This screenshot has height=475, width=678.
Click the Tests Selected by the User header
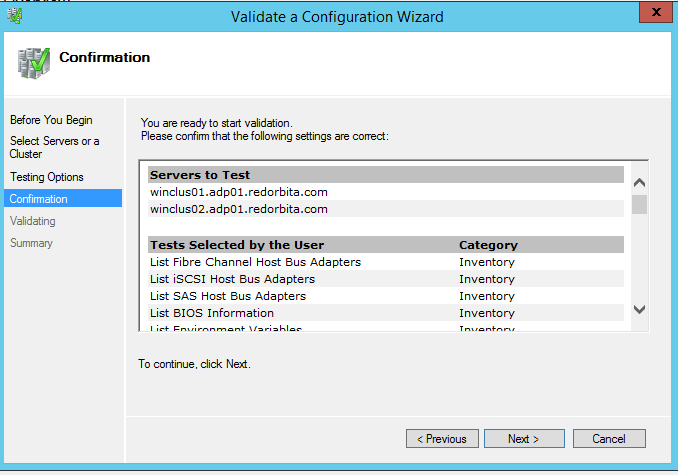pyautogui.click(x=237, y=245)
